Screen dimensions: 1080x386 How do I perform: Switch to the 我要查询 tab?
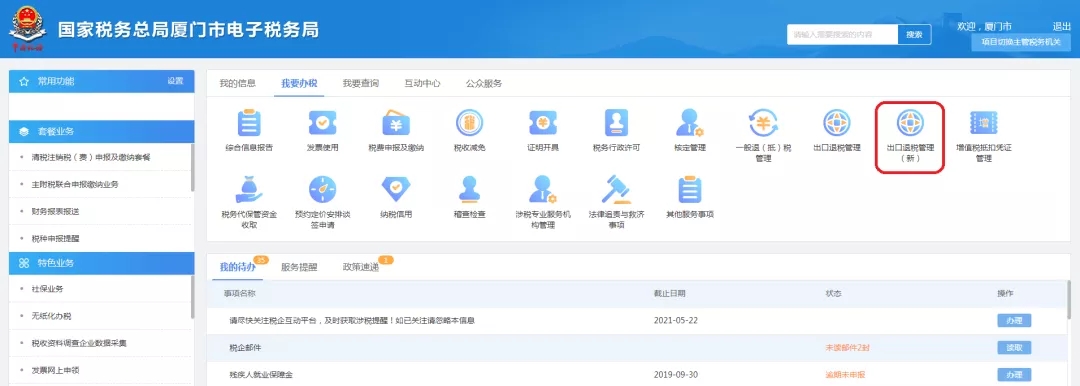click(361, 83)
